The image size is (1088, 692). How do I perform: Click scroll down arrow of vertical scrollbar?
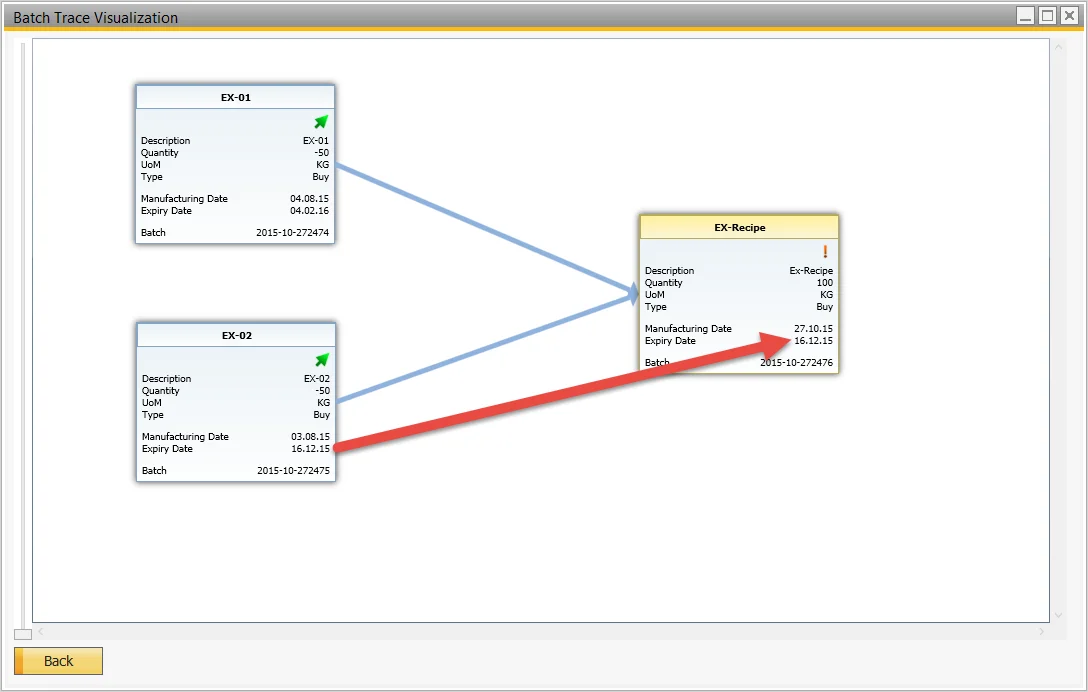click(x=1058, y=615)
